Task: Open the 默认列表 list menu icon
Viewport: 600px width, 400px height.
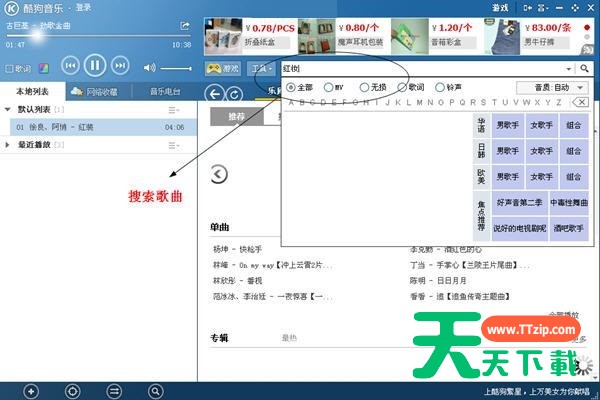Action: click(x=174, y=110)
